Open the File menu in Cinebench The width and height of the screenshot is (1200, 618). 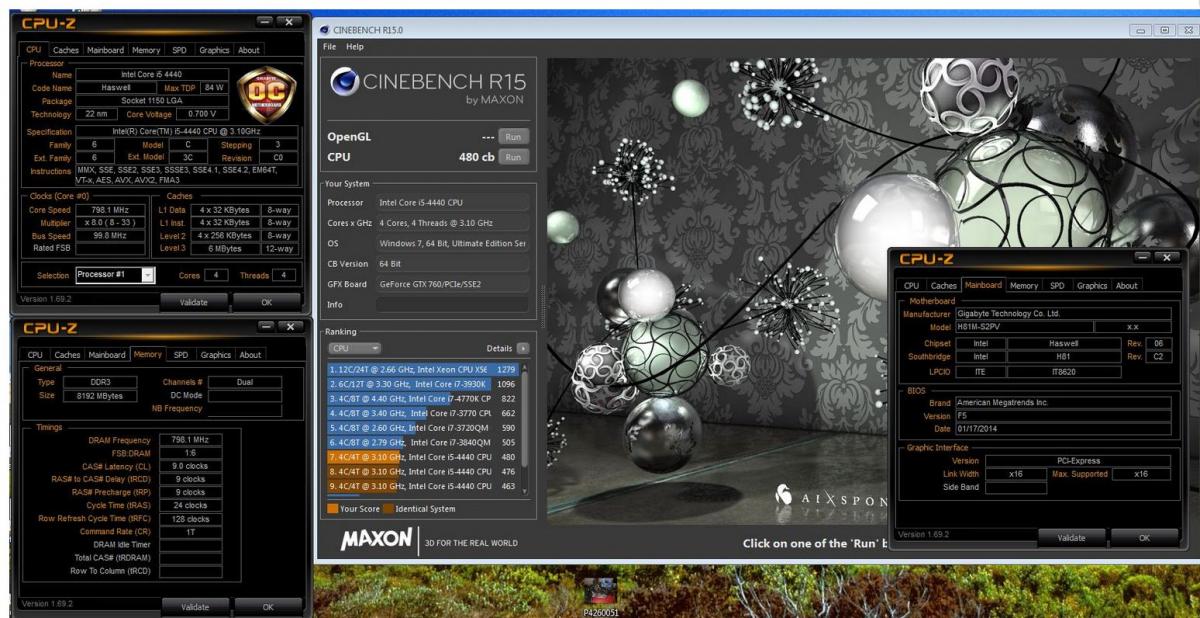click(x=330, y=47)
